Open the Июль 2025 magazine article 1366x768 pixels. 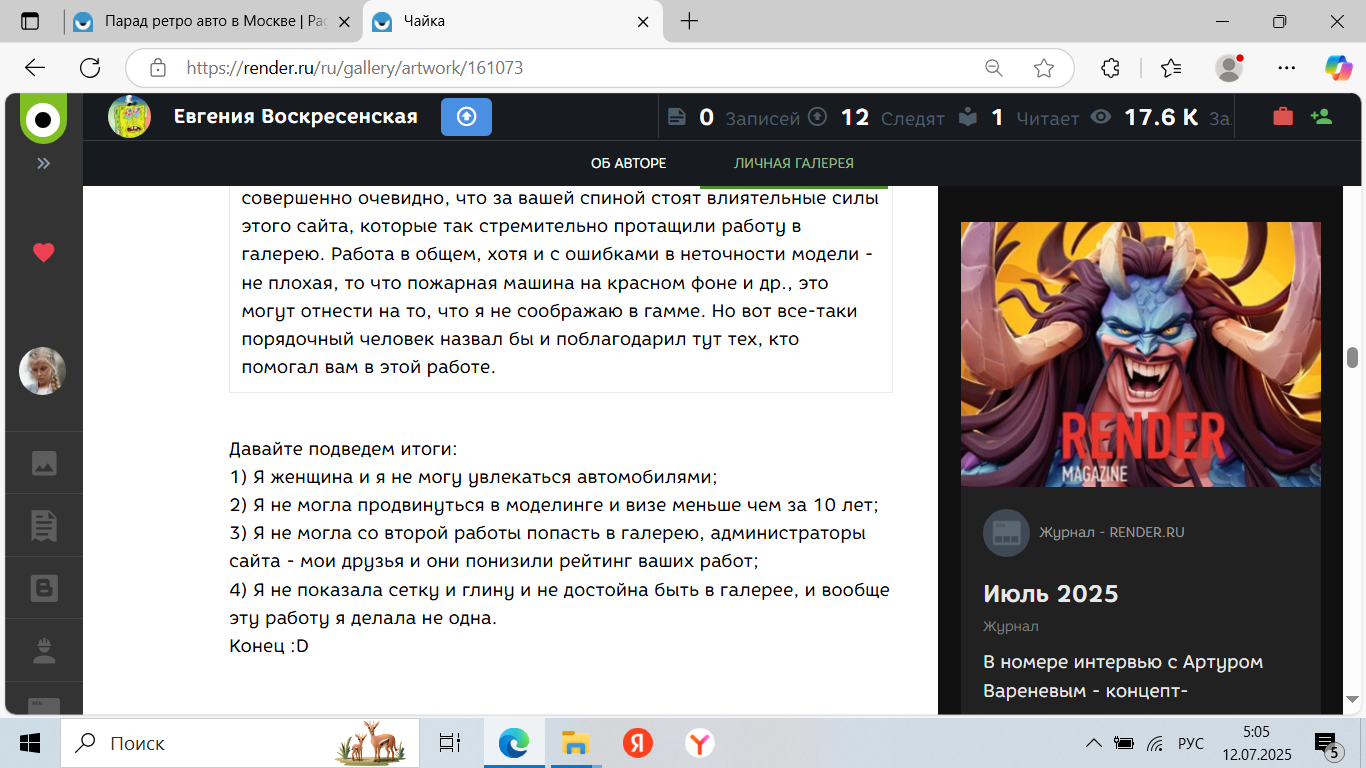[1050, 594]
